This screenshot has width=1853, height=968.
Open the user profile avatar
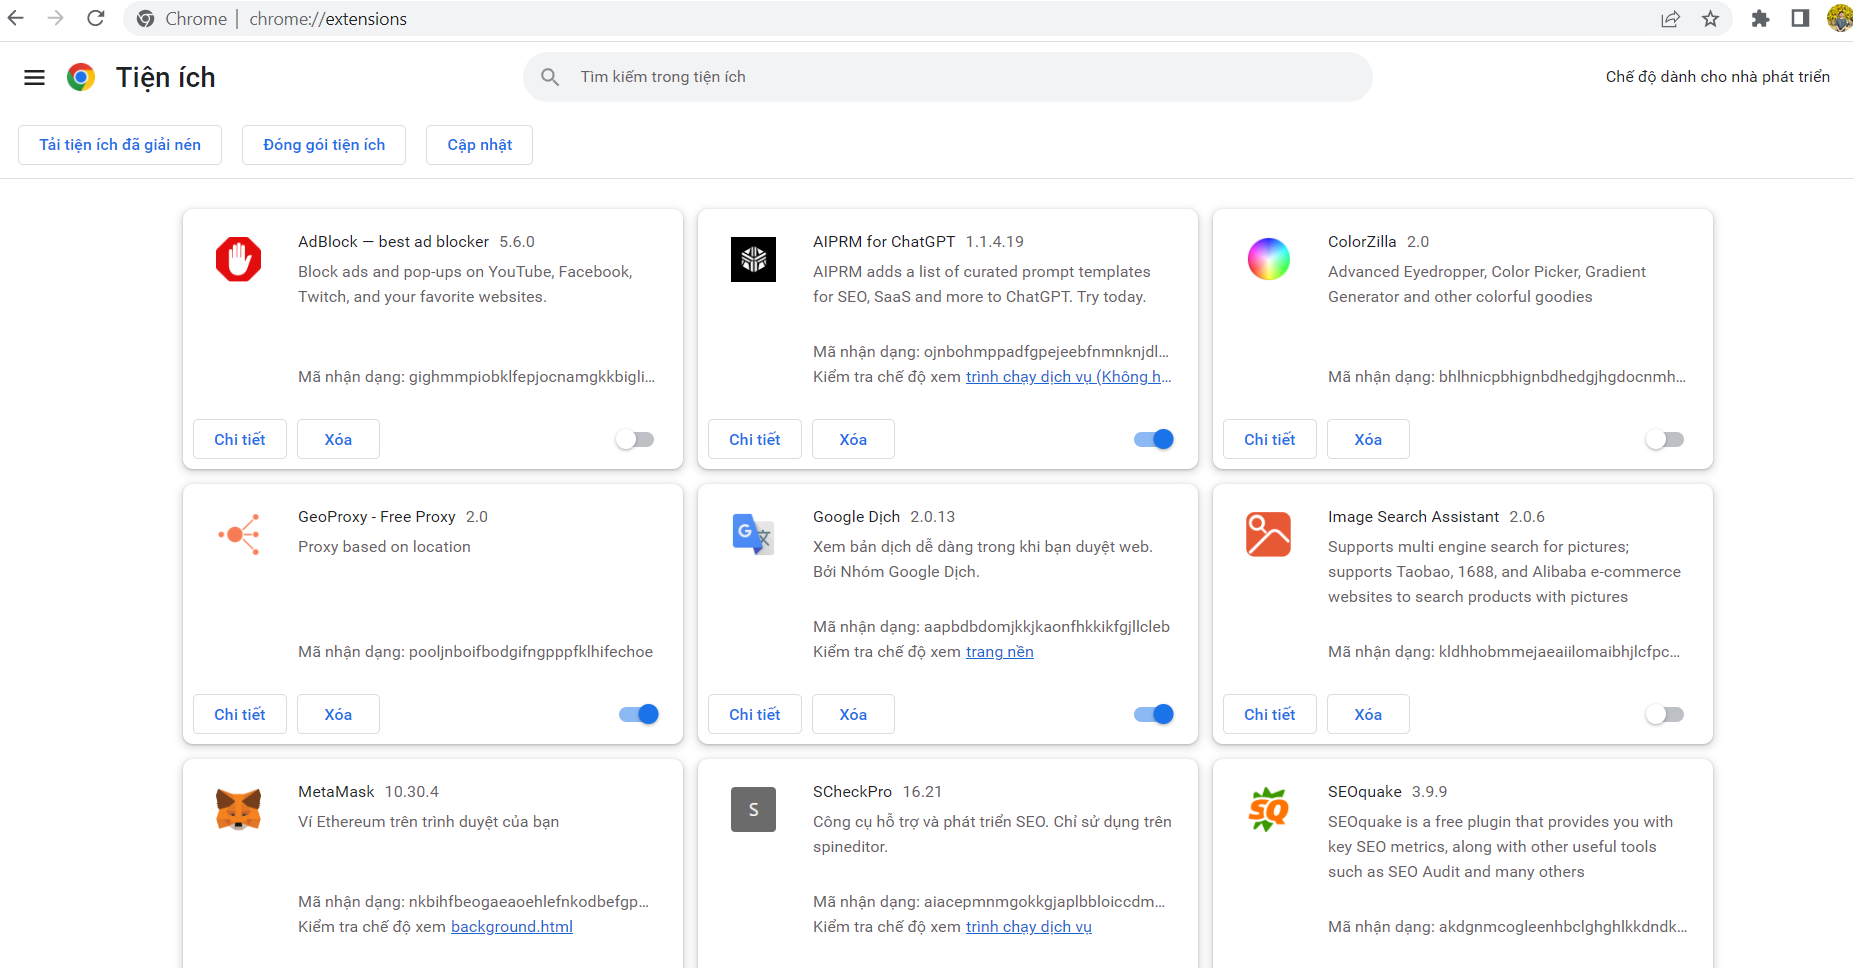1839,19
